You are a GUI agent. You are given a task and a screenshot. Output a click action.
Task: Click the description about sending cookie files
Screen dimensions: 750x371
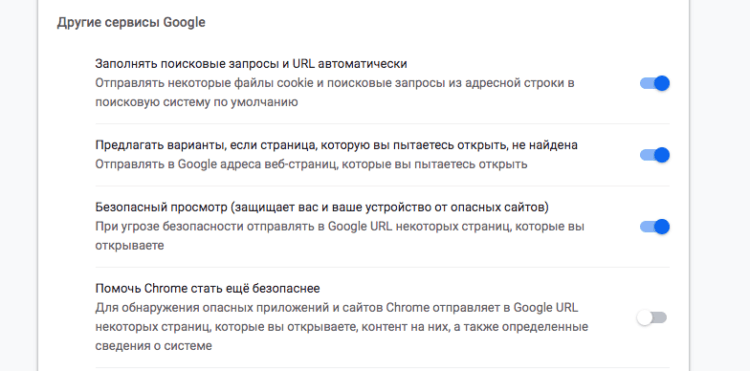[335, 92]
